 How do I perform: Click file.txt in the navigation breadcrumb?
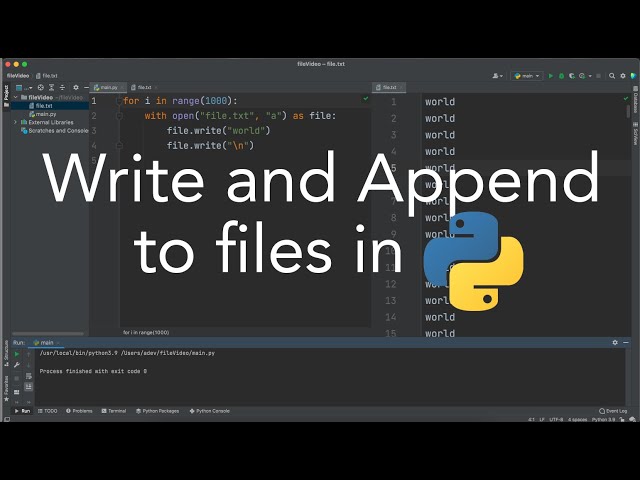[x=47, y=76]
